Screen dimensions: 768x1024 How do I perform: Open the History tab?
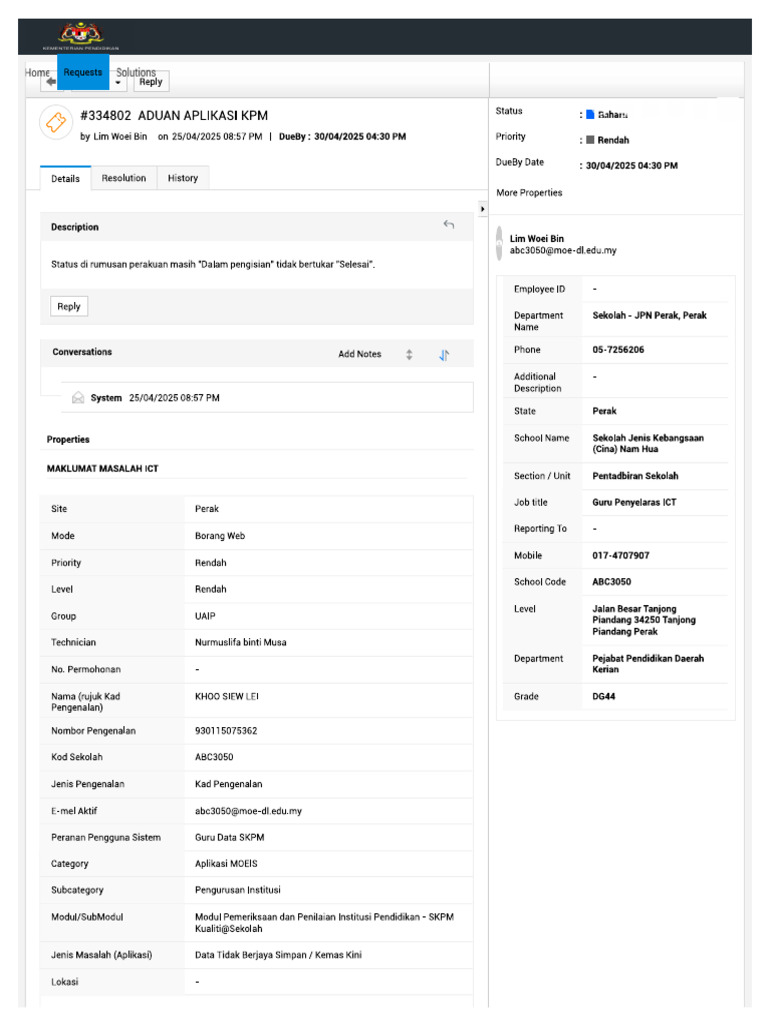tap(183, 178)
